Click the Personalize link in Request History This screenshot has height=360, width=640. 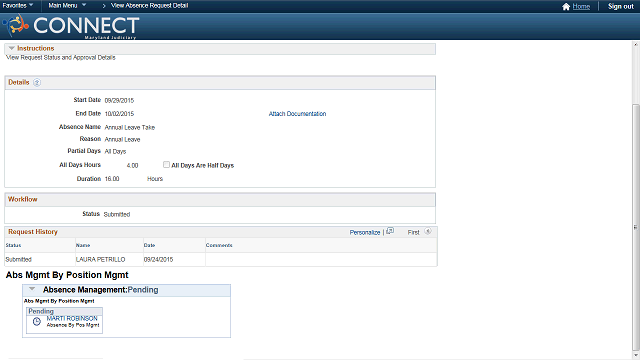364,232
